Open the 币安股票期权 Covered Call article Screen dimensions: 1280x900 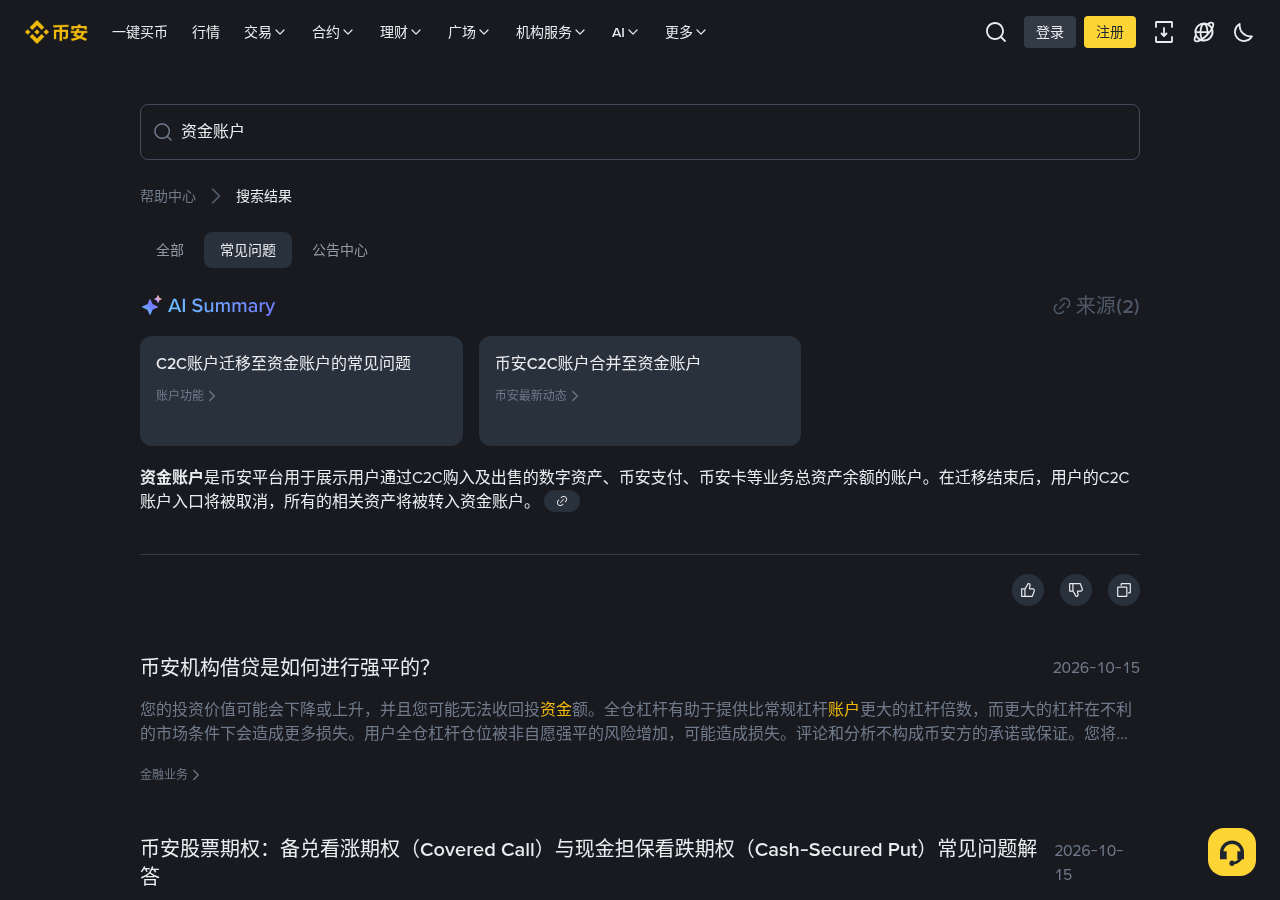pos(589,862)
